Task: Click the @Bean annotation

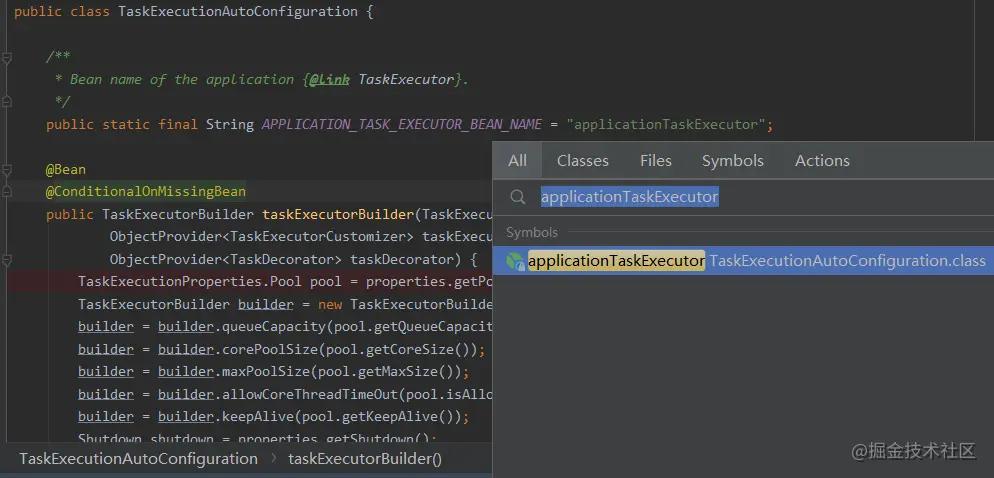Action: tap(65, 169)
